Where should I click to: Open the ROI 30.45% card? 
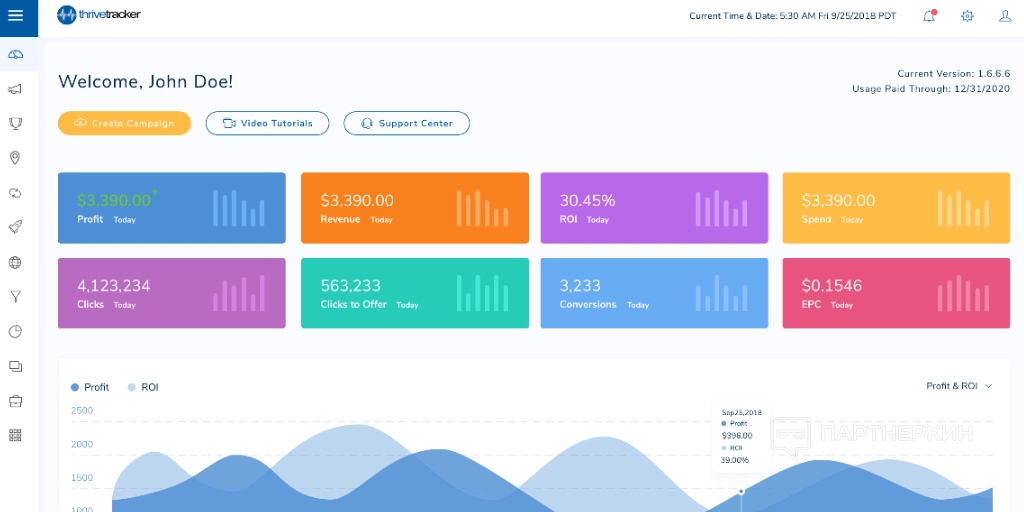point(654,208)
